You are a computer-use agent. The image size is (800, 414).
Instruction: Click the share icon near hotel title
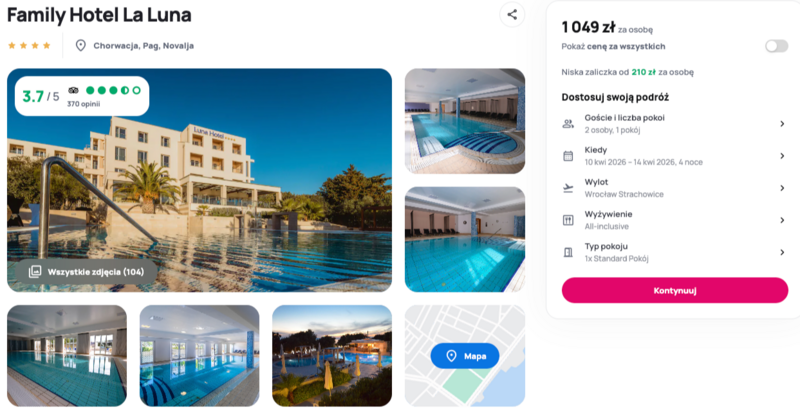(512, 15)
